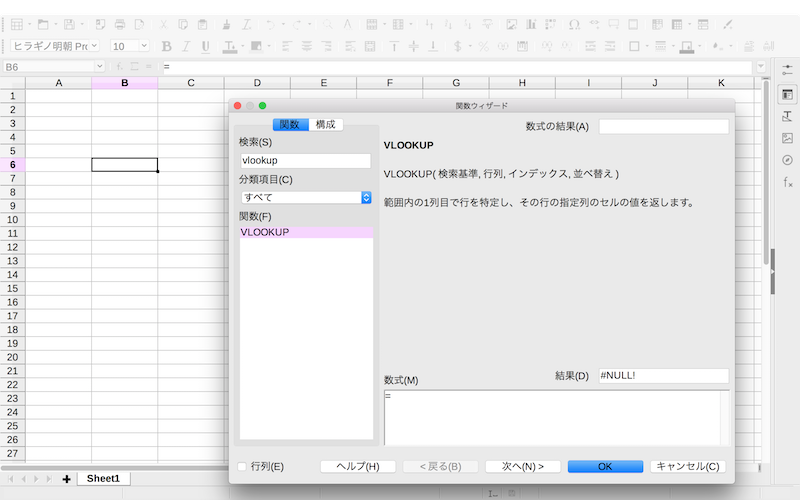Viewport: 800px width, 500px height.
Task: Toggle Bold formatting
Action: coord(166,46)
